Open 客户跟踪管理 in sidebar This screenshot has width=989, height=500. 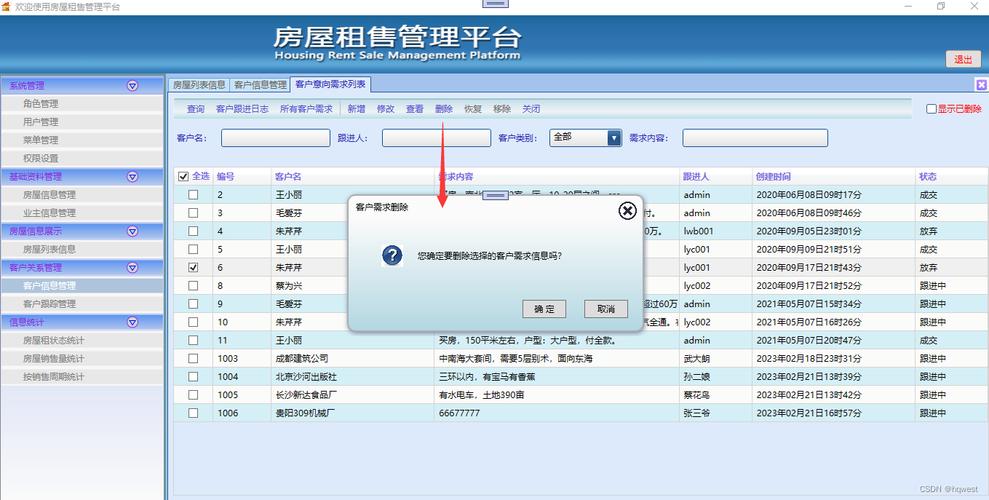pyautogui.click(x=49, y=304)
